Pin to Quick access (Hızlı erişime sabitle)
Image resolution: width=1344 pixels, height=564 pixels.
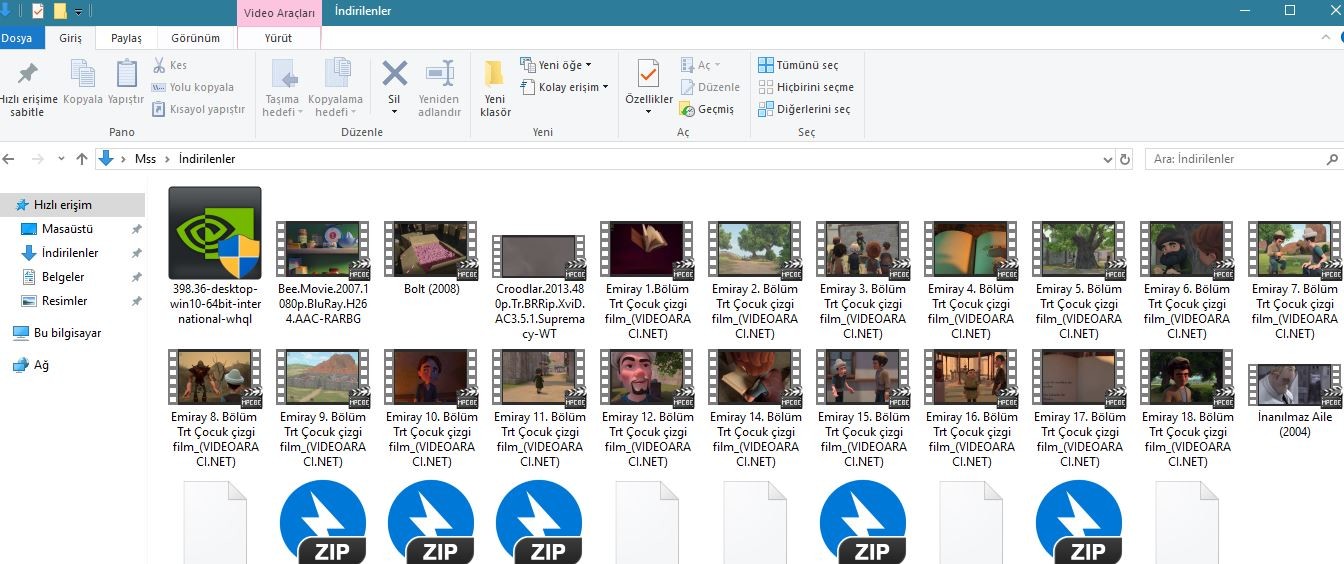(28, 88)
